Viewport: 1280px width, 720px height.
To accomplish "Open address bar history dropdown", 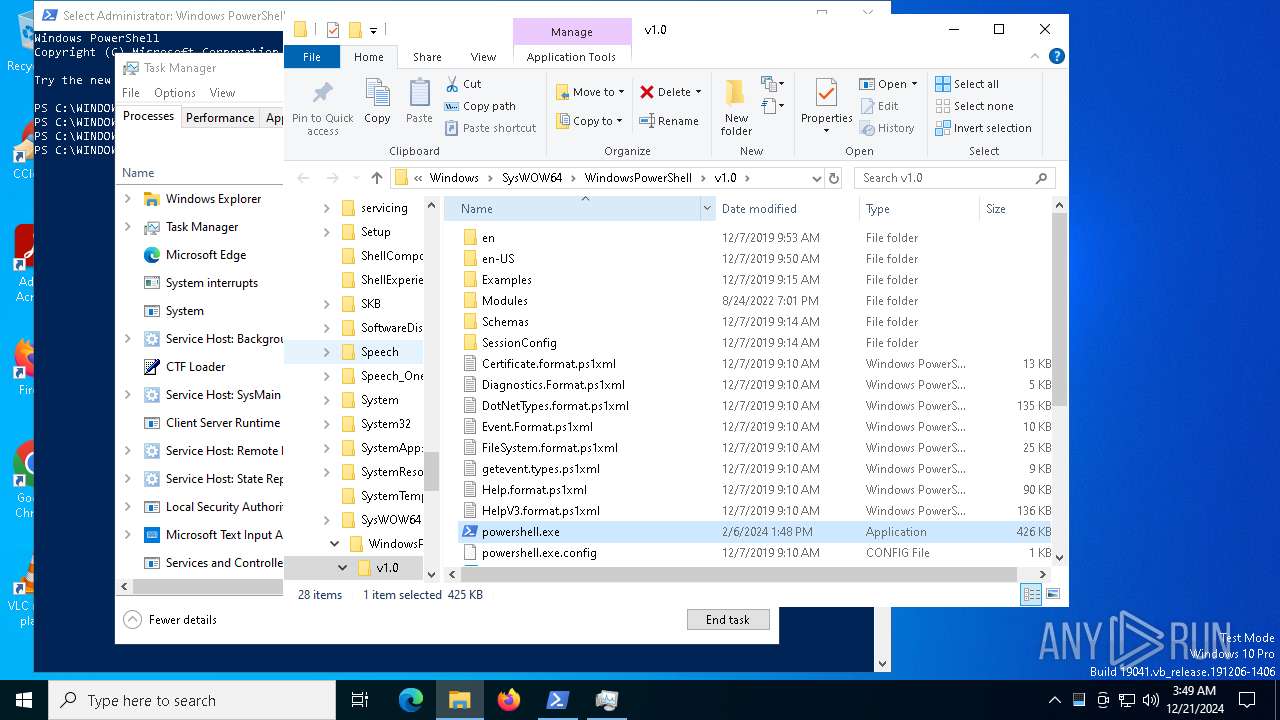I will tap(816, 178).
